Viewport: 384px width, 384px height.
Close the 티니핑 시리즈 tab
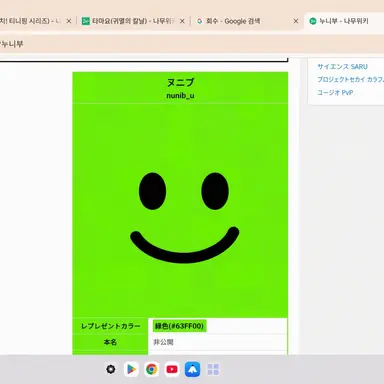click(69, 21)
